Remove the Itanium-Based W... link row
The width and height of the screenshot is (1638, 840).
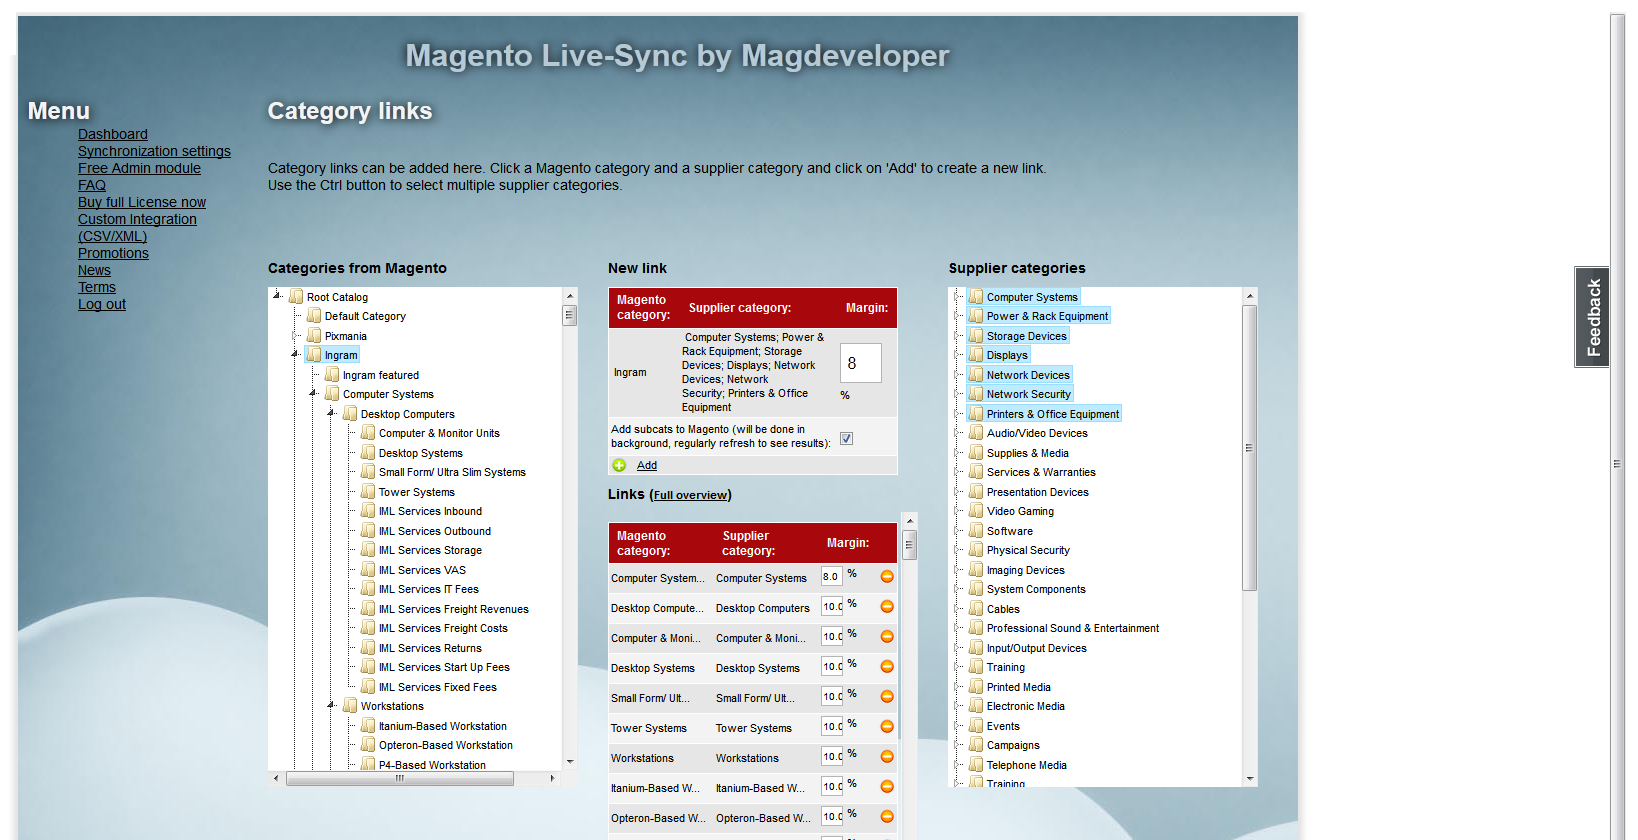click(x=887, y=786)
